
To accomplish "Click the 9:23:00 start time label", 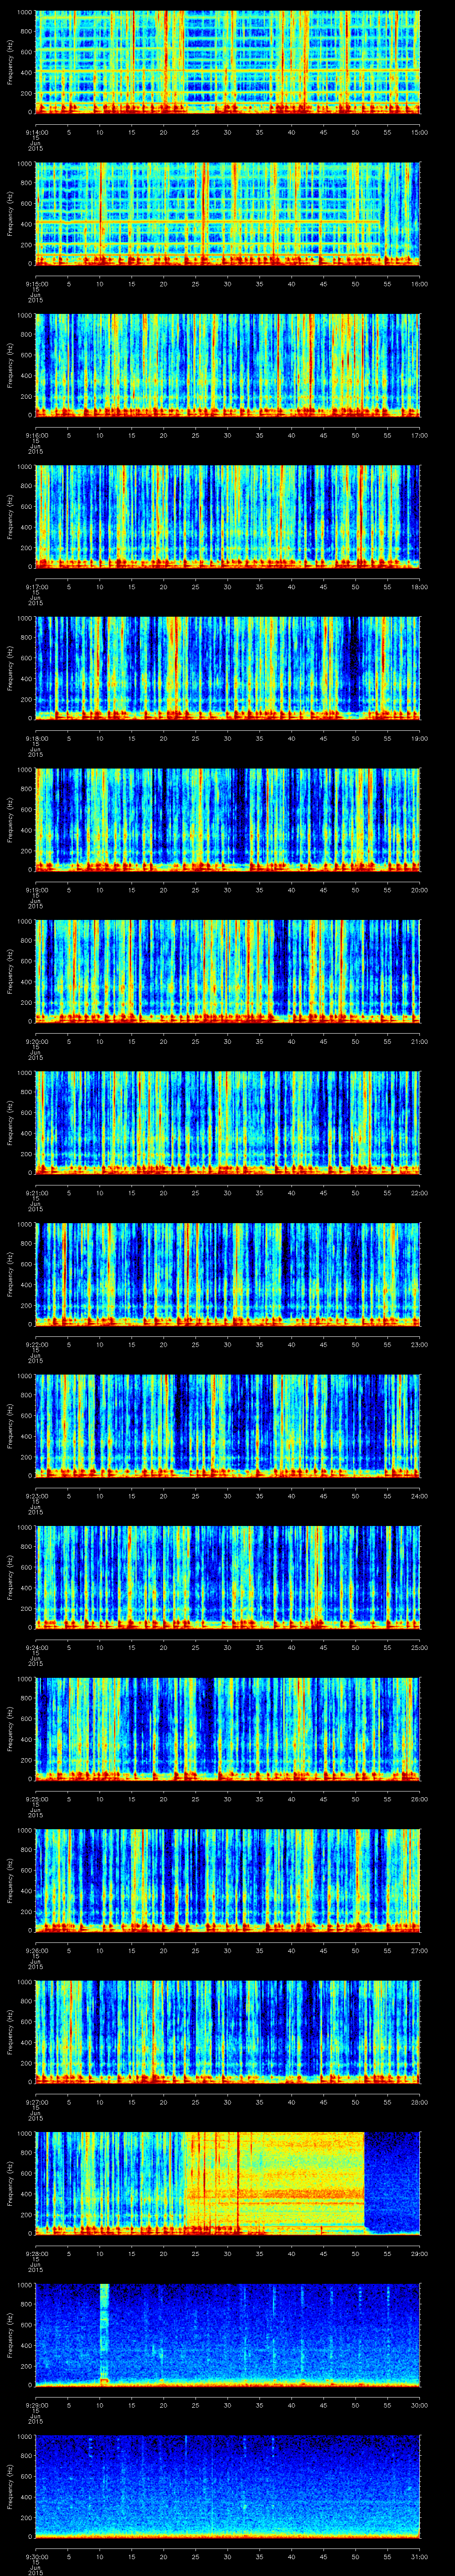I will click(x=37, y=1496).
